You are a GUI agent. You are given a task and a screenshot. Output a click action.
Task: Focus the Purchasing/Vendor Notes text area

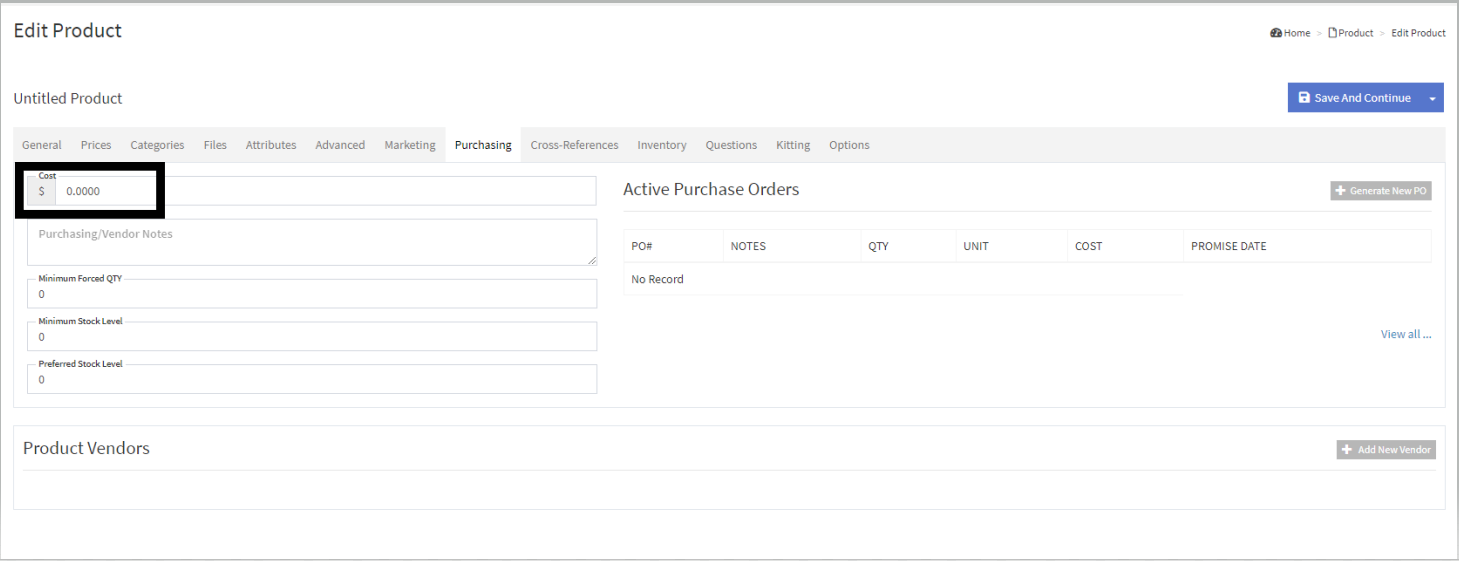click(311, 242)
